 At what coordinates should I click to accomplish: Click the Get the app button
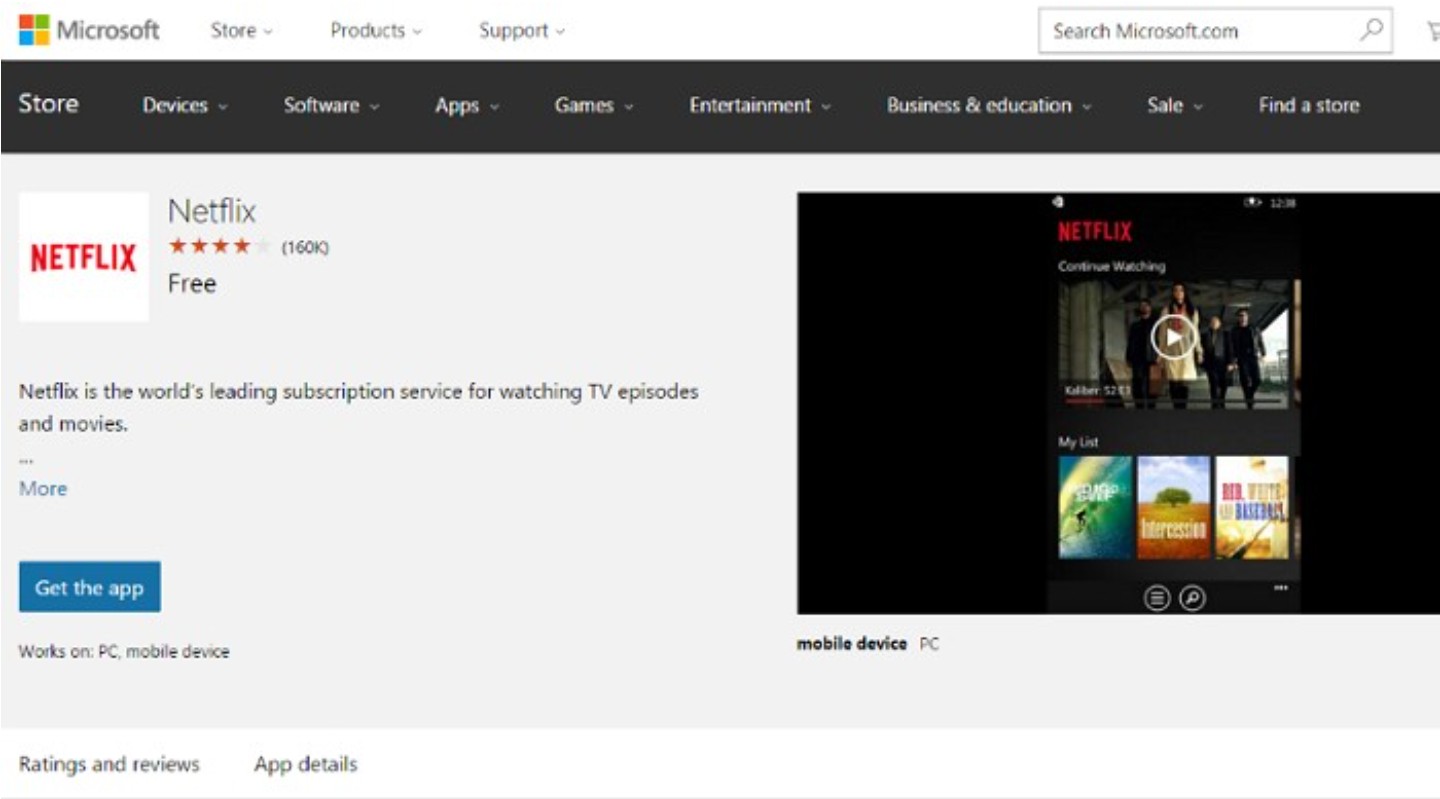pos(90,587)
